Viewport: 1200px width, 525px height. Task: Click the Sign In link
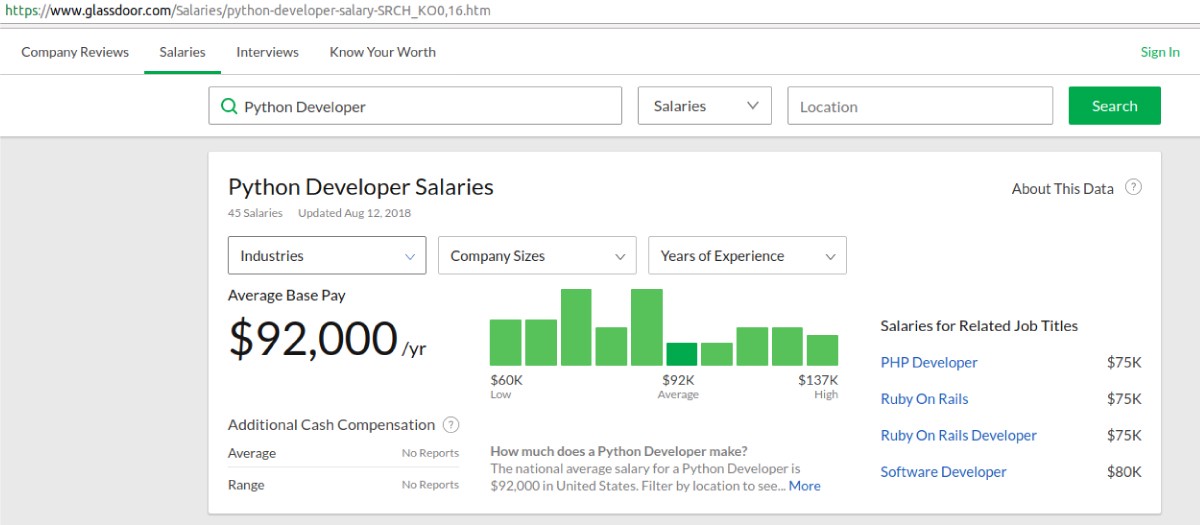pyautogui.click(x=1160, y=52)
